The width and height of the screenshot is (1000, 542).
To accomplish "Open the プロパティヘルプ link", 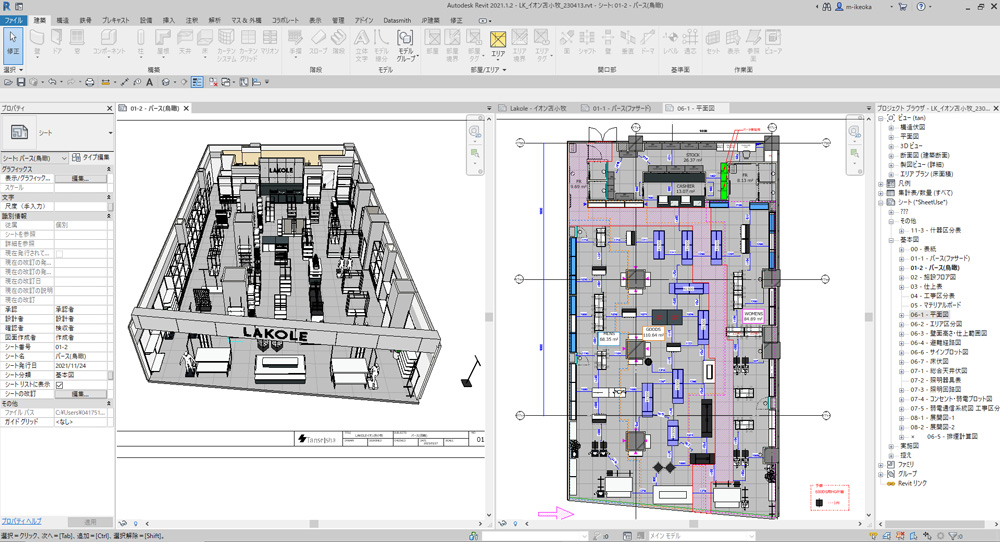I will (x=22, y=522).
